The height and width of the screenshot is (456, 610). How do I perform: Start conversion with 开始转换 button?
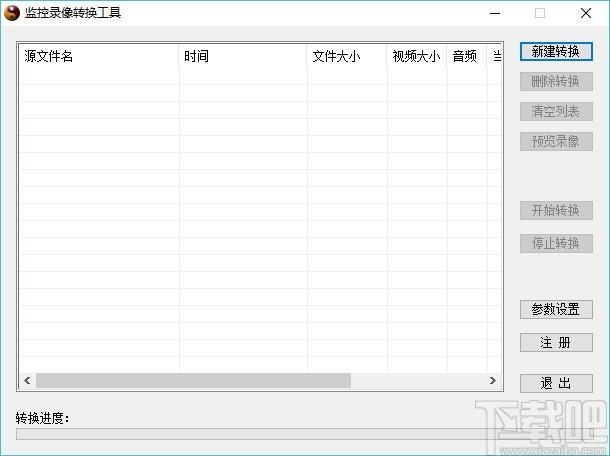coord(556,210)
